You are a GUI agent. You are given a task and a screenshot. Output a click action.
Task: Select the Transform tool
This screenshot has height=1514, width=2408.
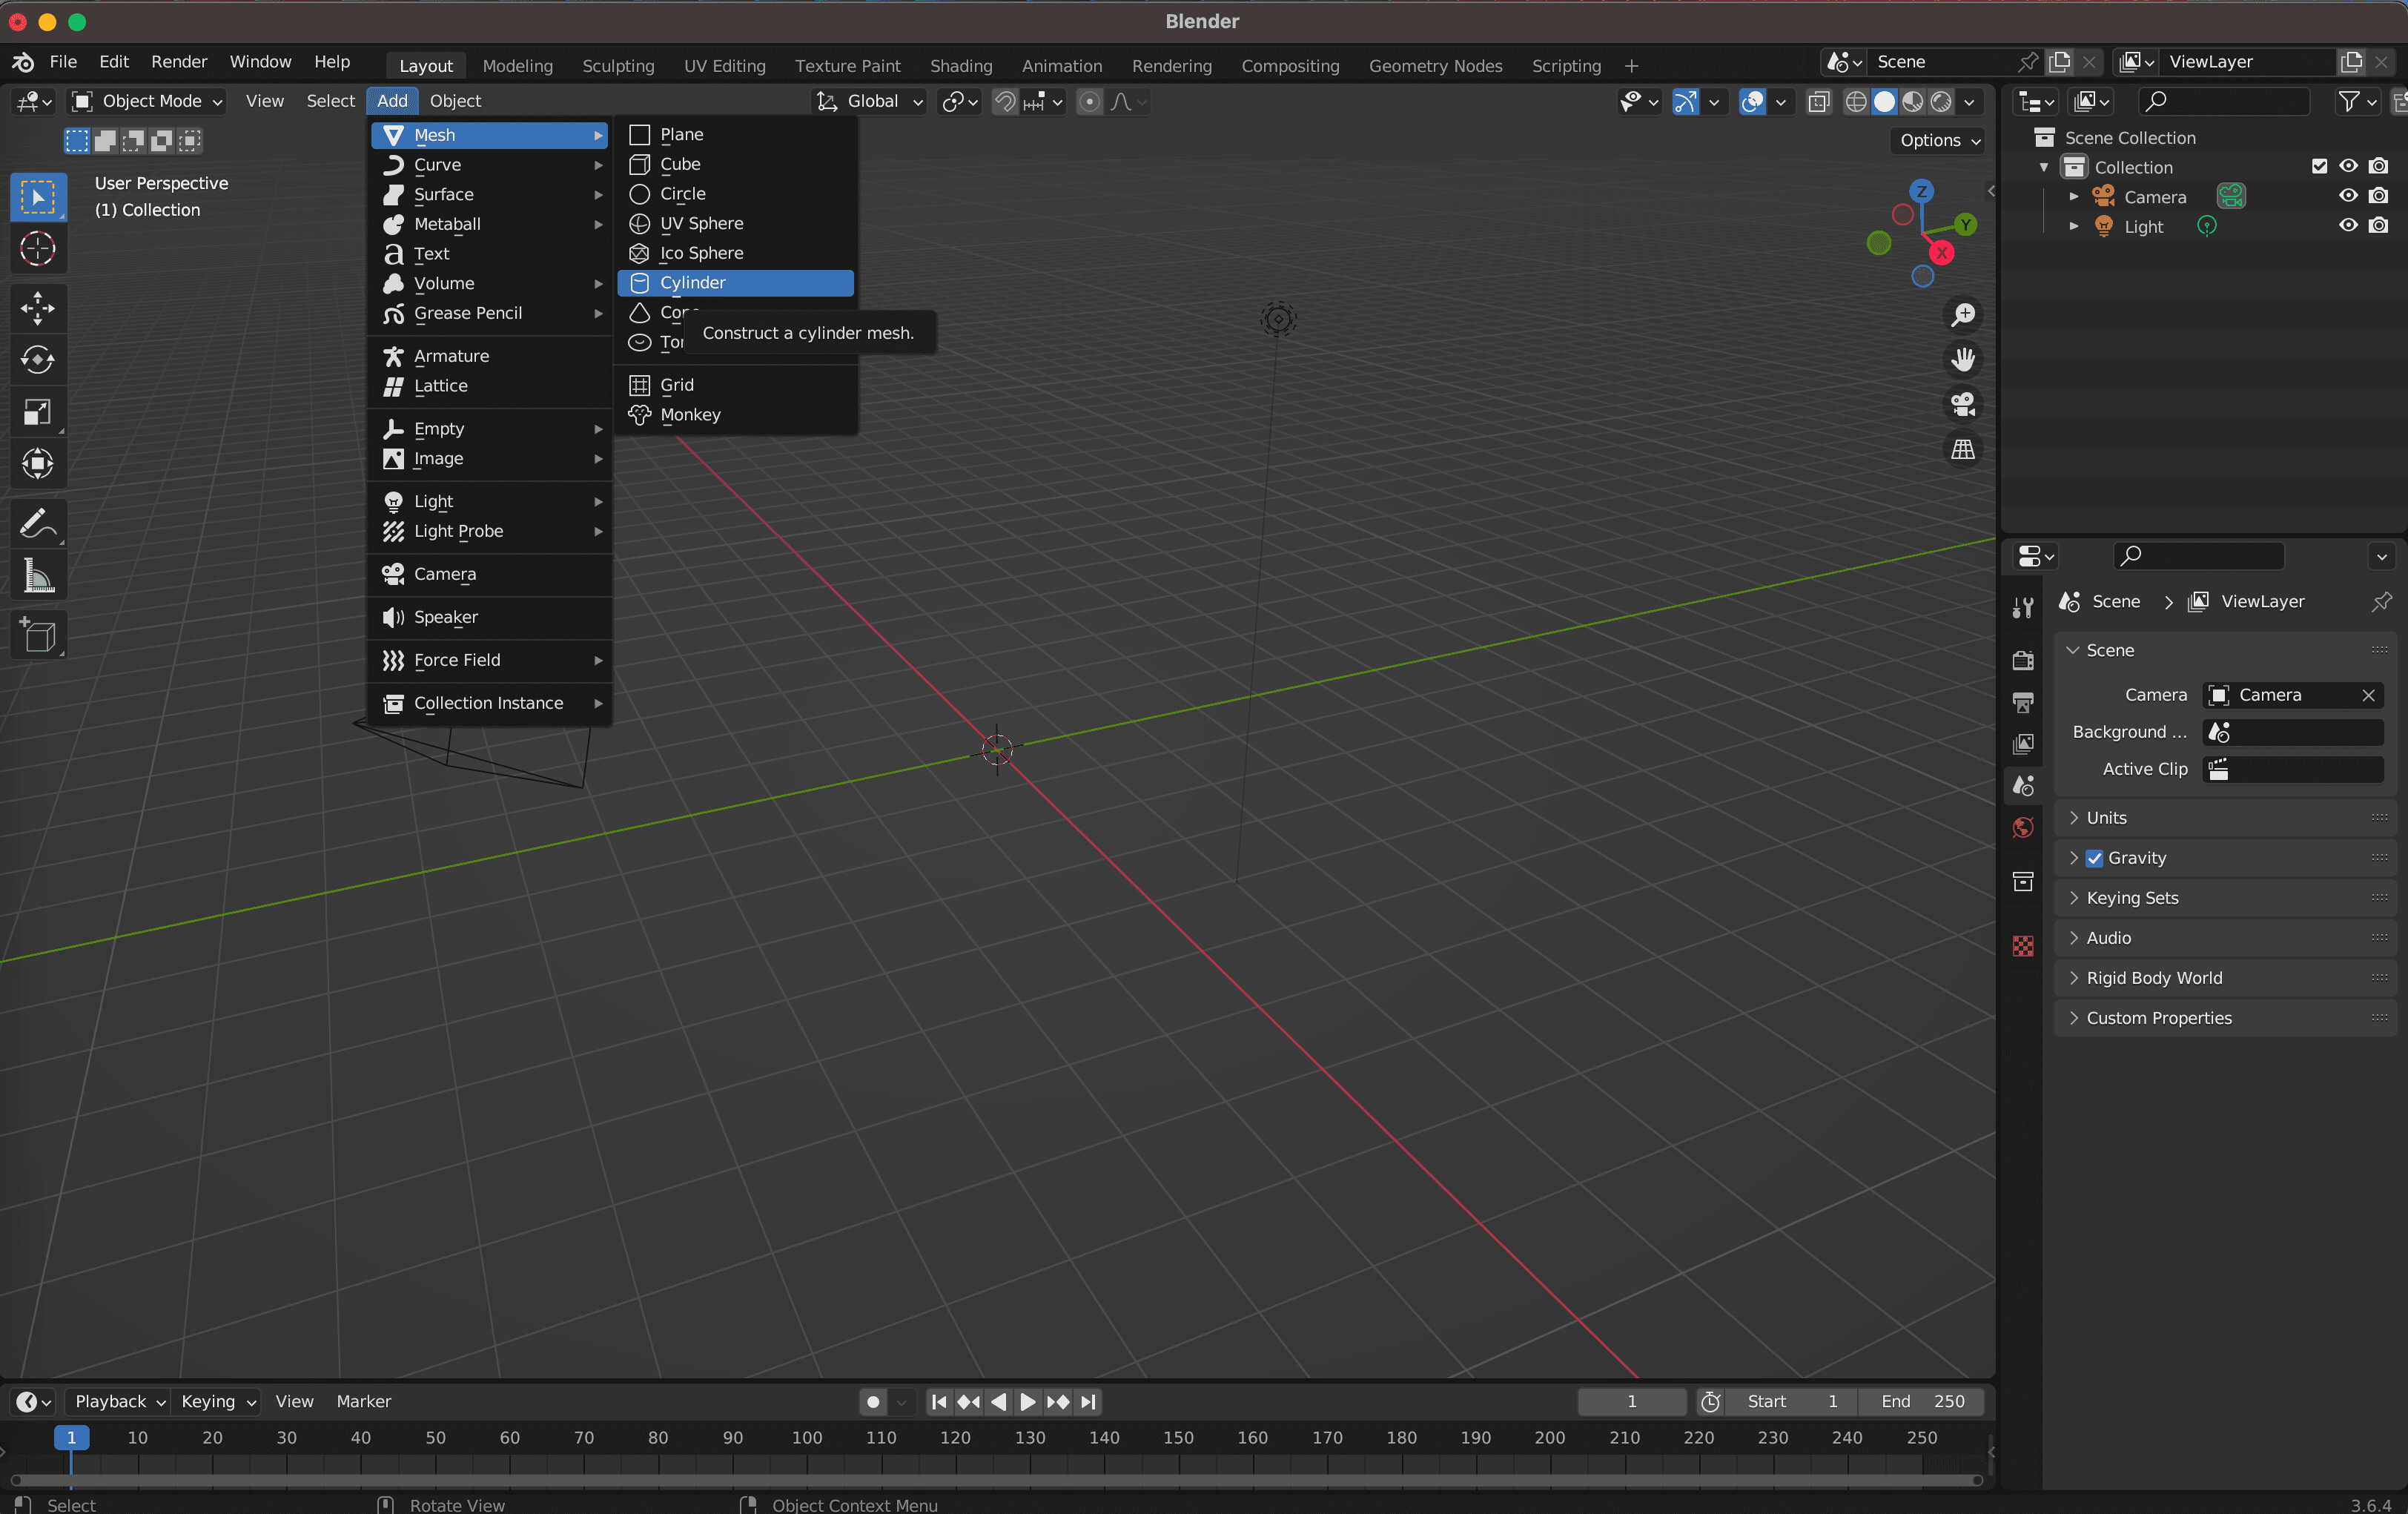click(38, 463)
